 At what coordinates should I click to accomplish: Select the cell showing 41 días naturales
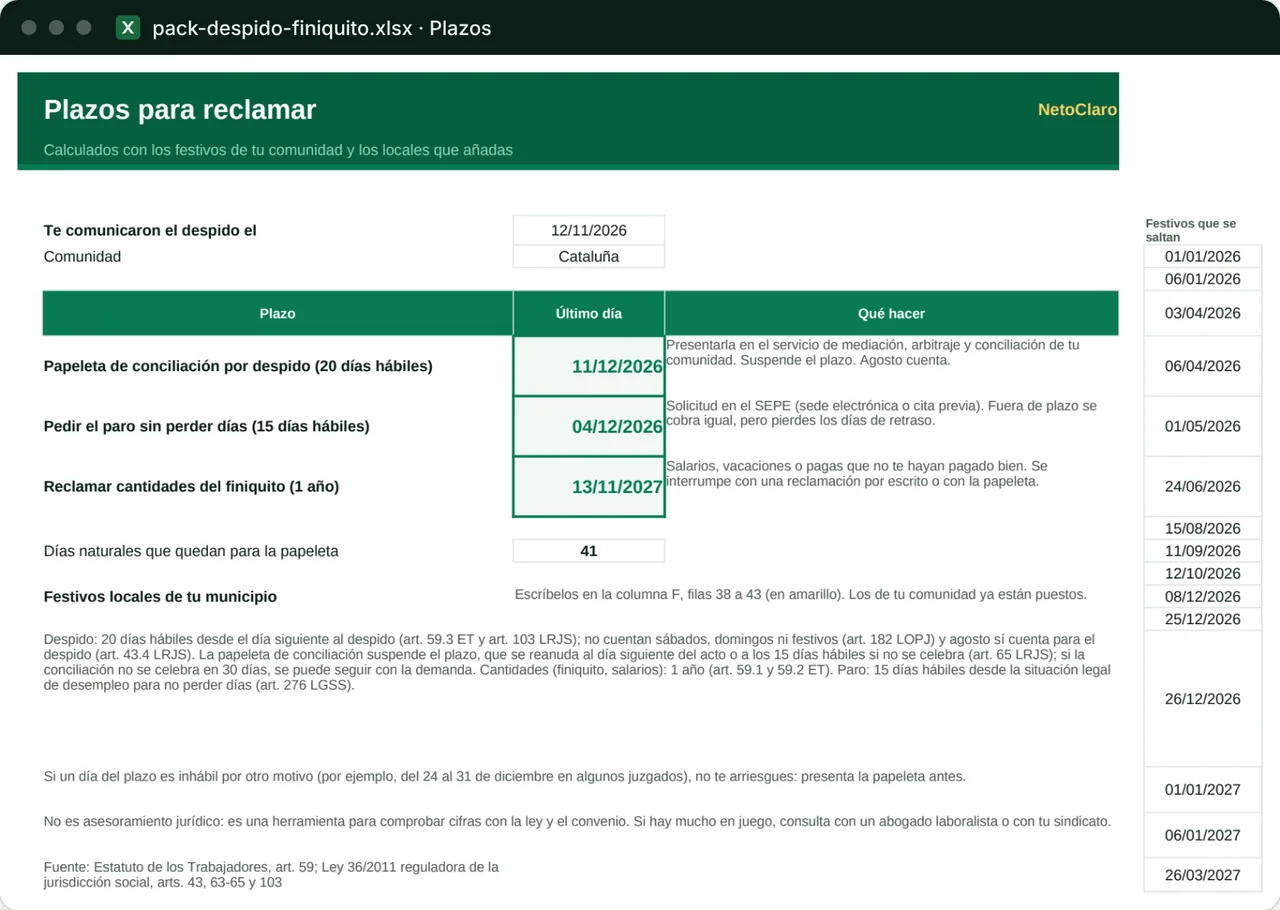[x=589, y=551]
